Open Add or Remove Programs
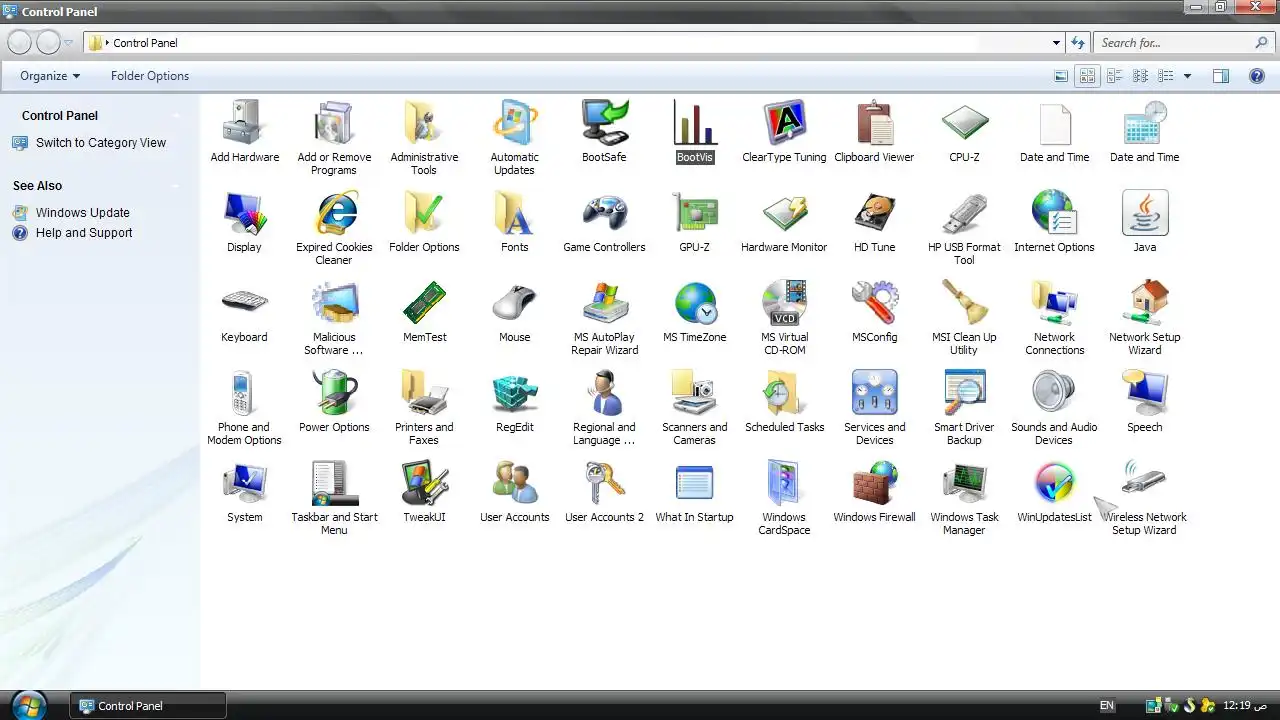This screenshot has height=720, width=1280. click(334, 138)
